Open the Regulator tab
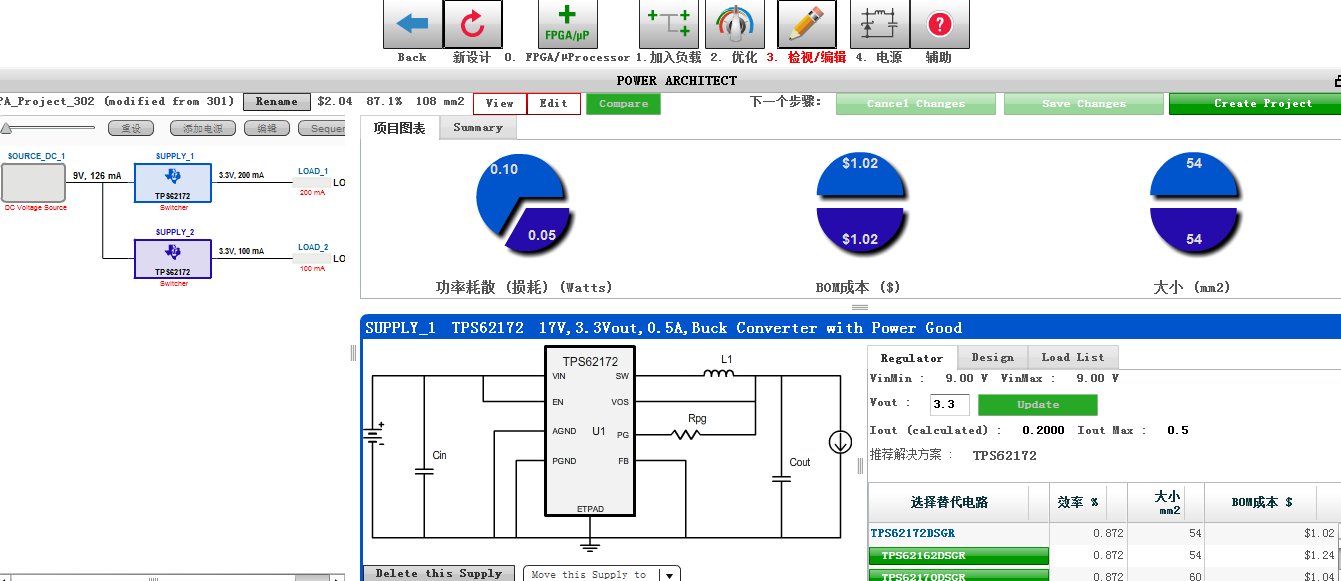Screen dimensions: 1341x581 point(912,357)
